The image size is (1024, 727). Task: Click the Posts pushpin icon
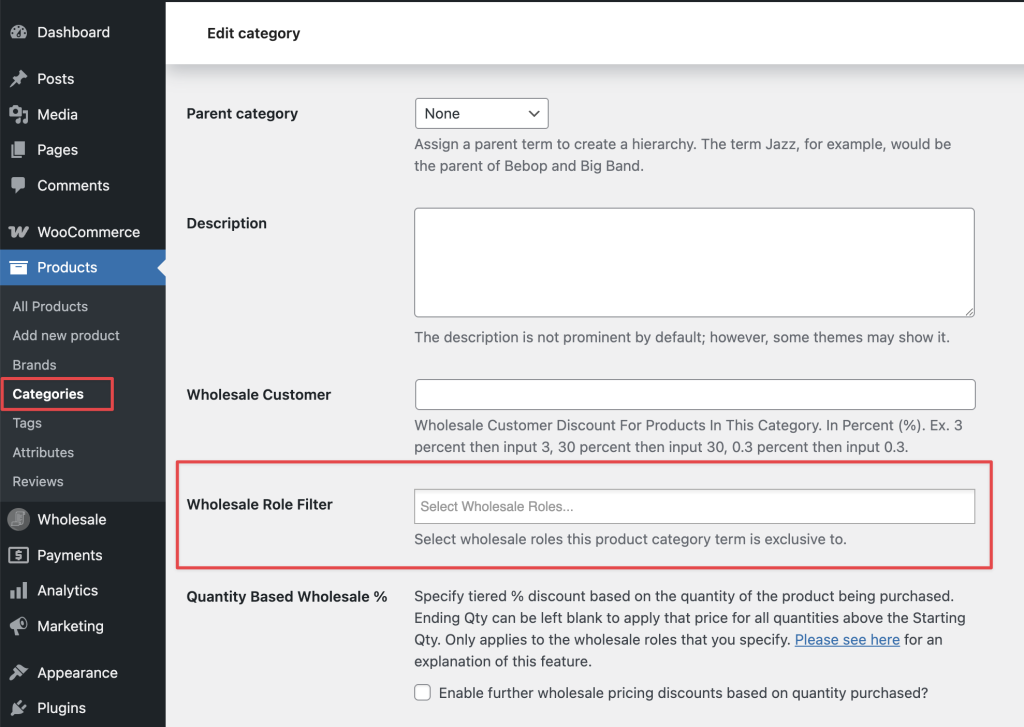(x=19, y=78)
